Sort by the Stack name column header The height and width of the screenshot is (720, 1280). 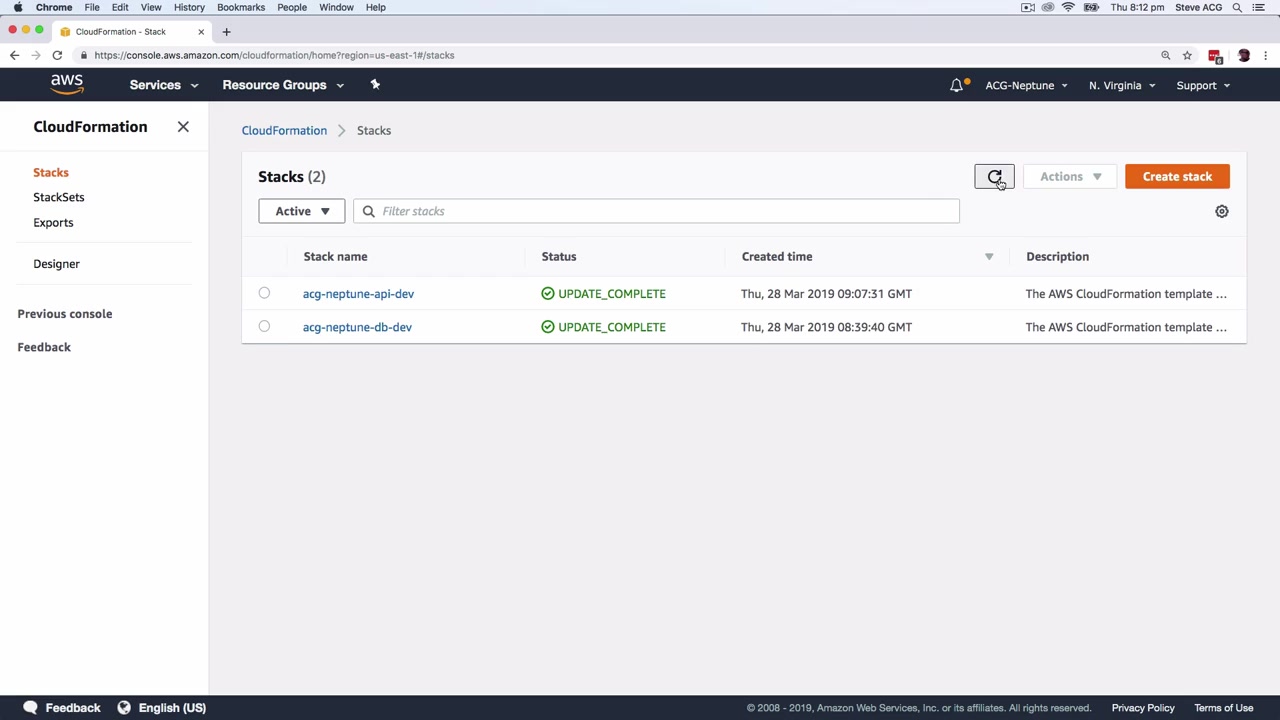335,257
